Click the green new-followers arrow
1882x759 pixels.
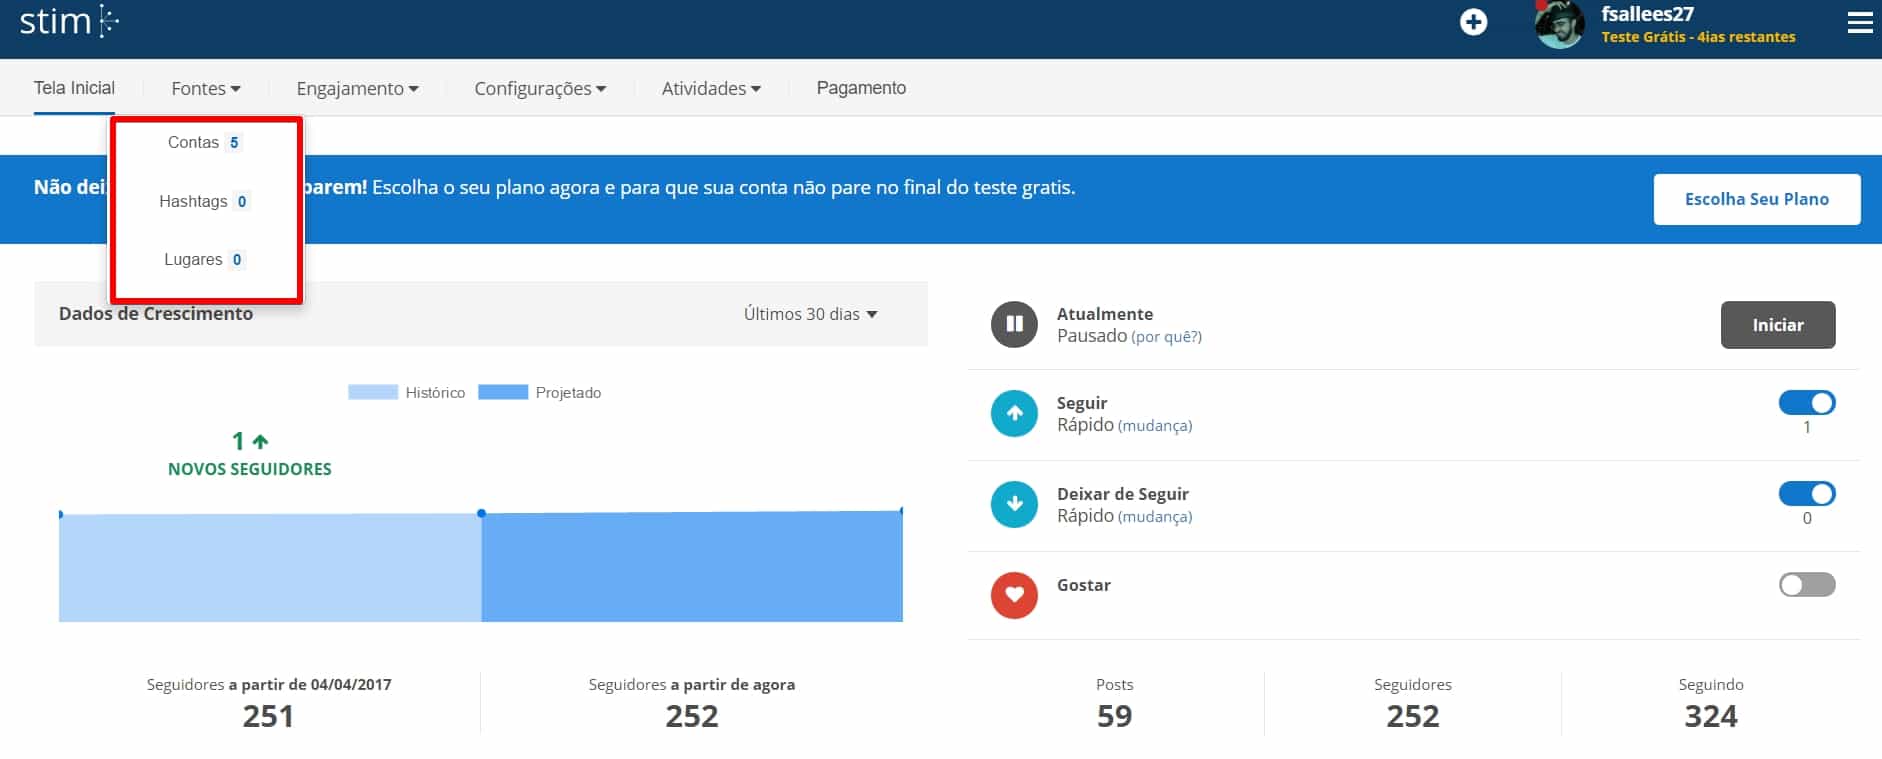pos(261,441)
